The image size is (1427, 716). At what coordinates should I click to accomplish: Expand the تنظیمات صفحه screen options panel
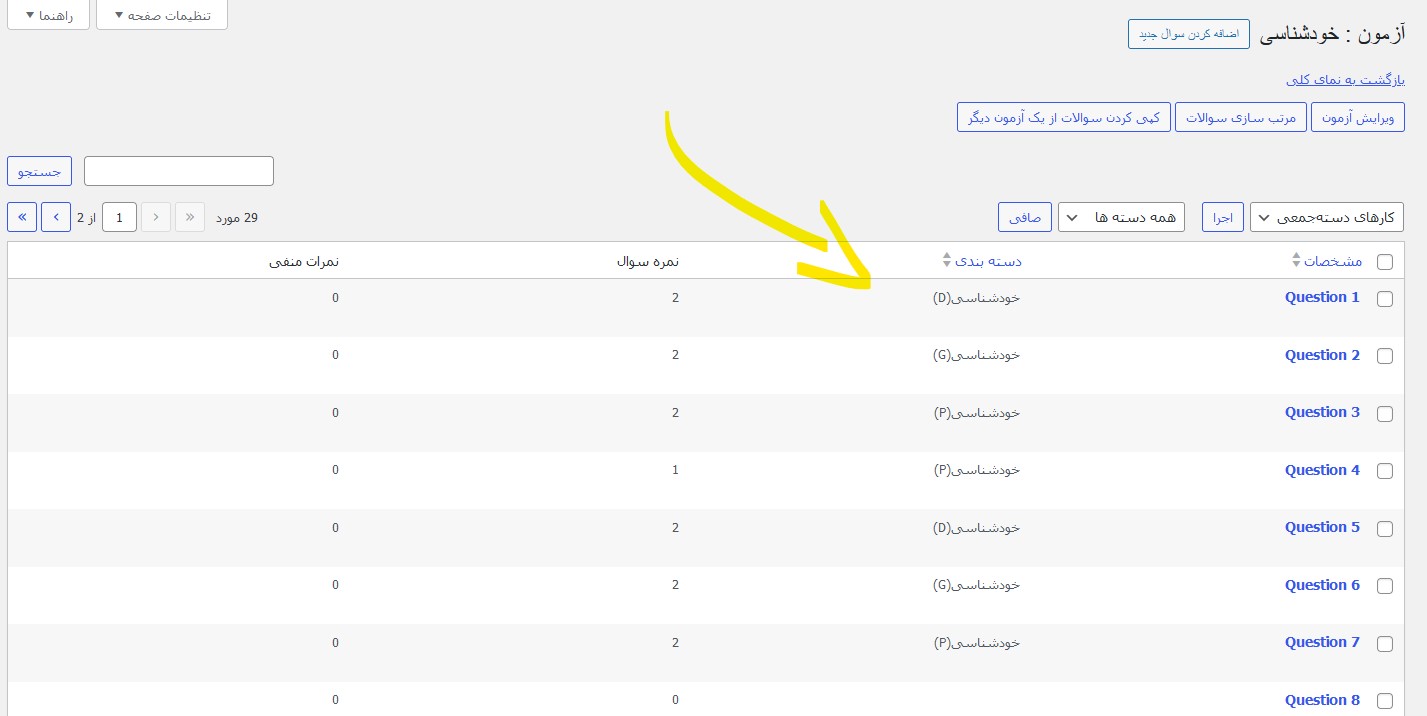coord(162,15)
